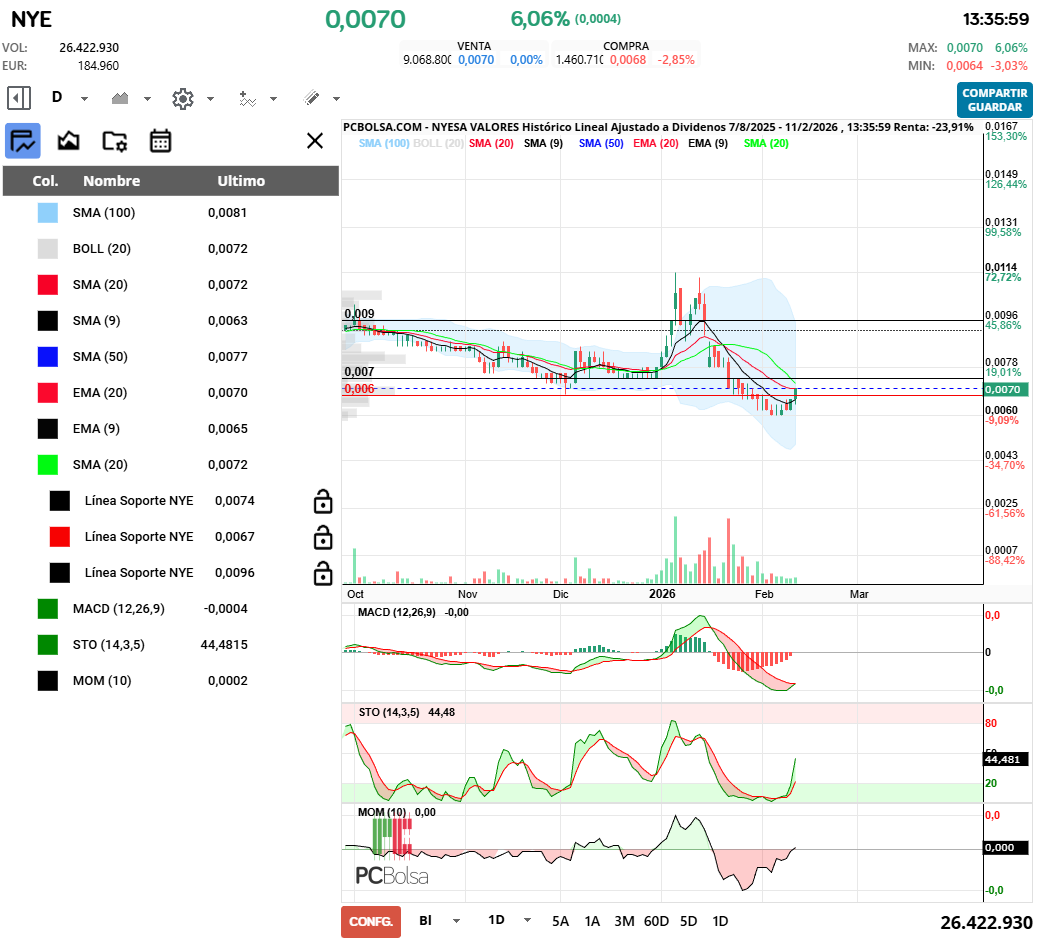Image resolution: width=1048 pixels, height=943 pixels.
Task: Click the area chart panel icon
Action: 68,141
